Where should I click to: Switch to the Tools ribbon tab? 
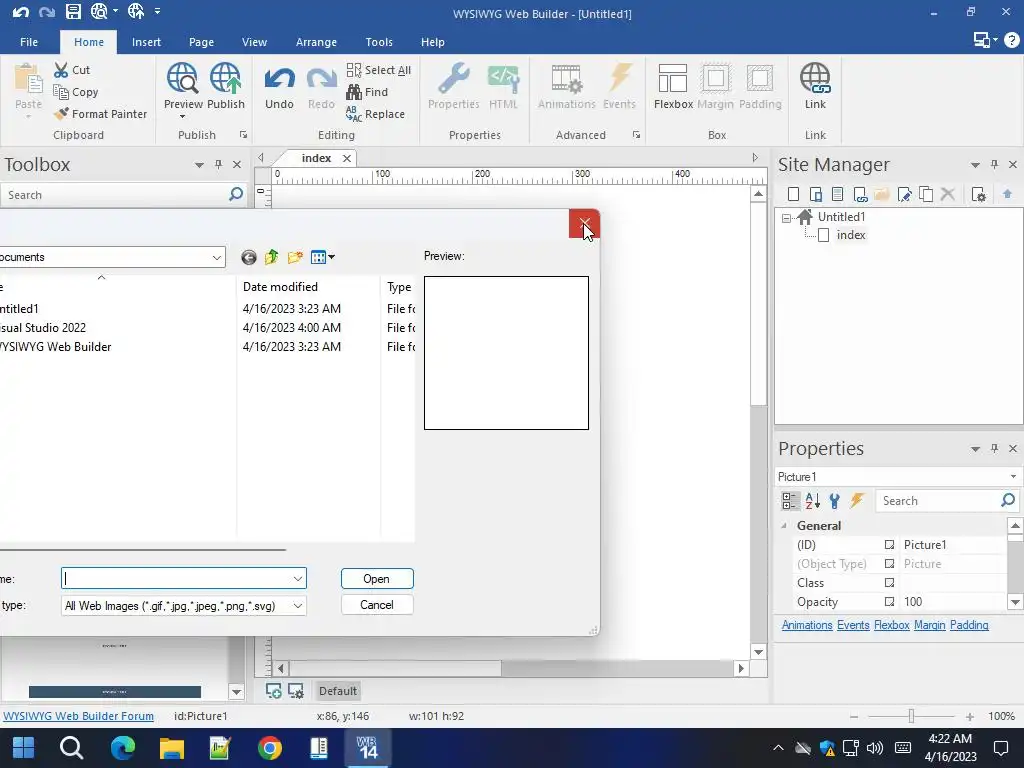379,42
